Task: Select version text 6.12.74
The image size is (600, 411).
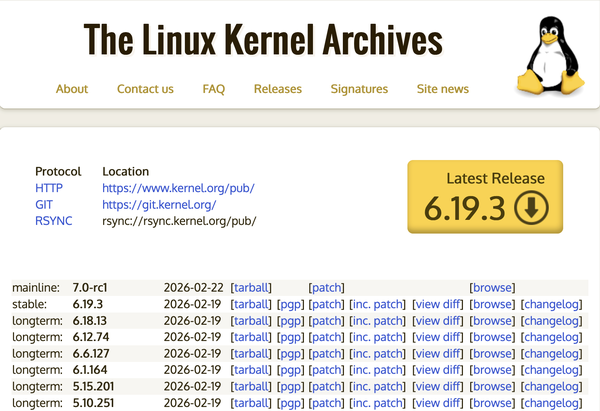Action: [x=91, y=337]
